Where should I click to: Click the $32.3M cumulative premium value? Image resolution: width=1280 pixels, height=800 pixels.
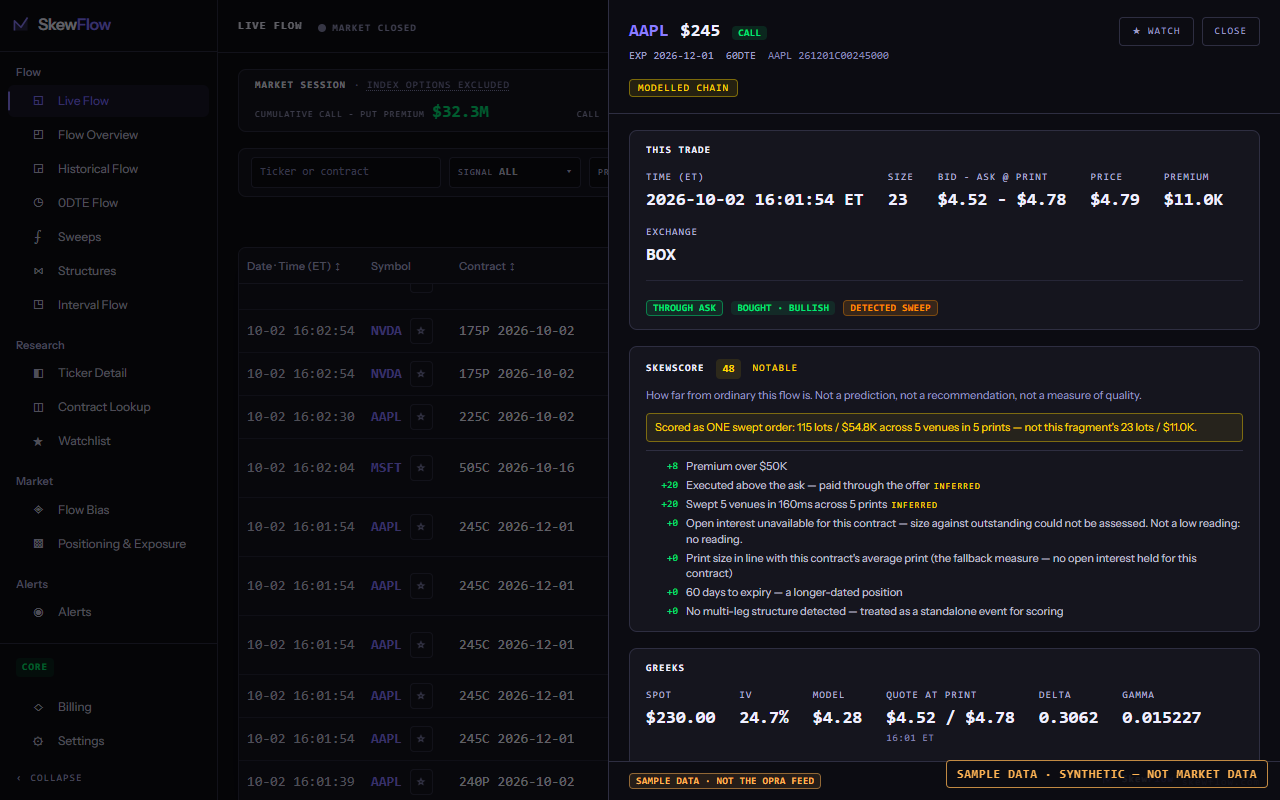(460, 112)
